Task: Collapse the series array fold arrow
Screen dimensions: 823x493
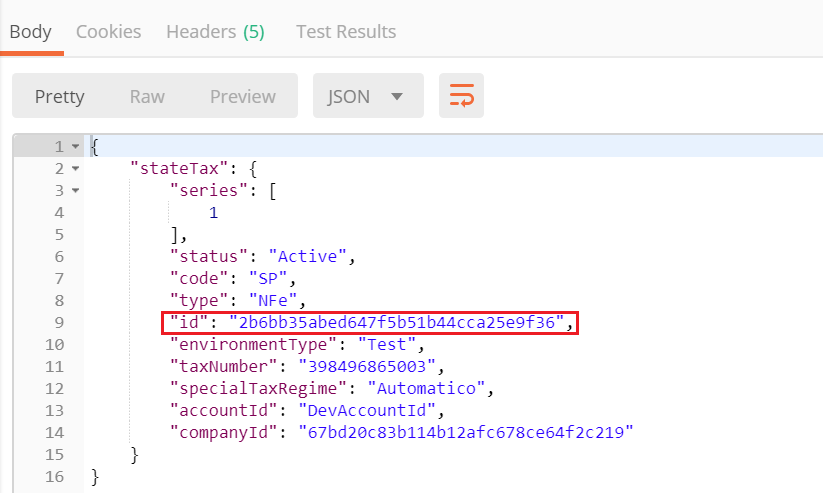Action: point(75,191)
